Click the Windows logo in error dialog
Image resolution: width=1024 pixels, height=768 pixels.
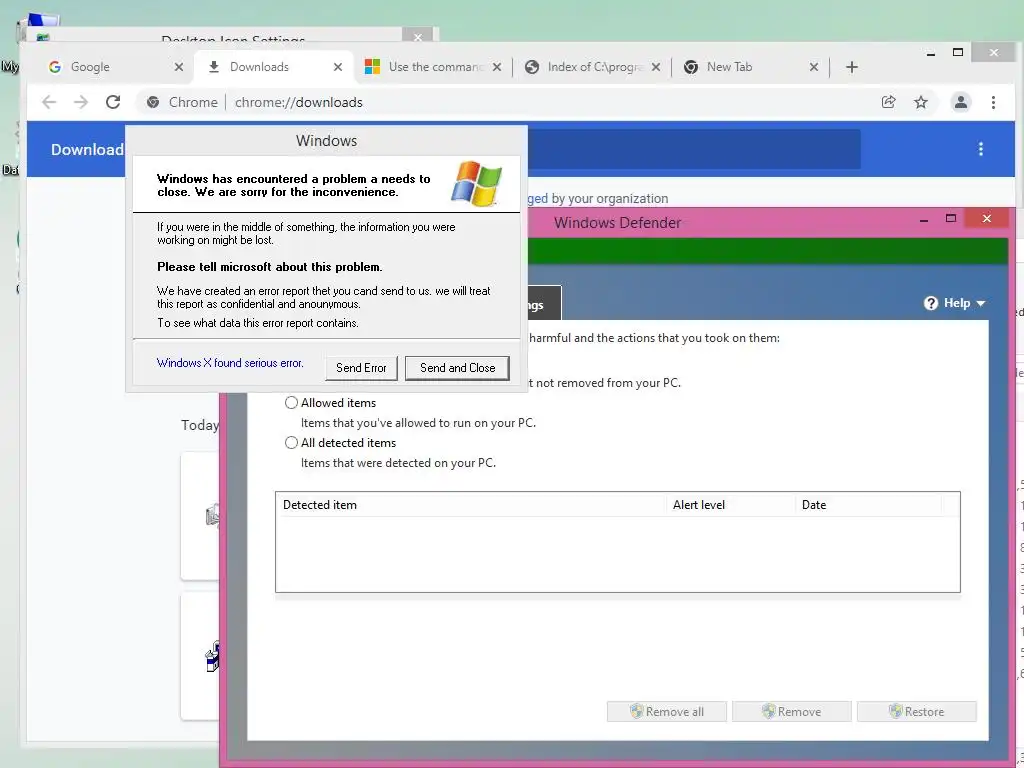coord(477,184)
